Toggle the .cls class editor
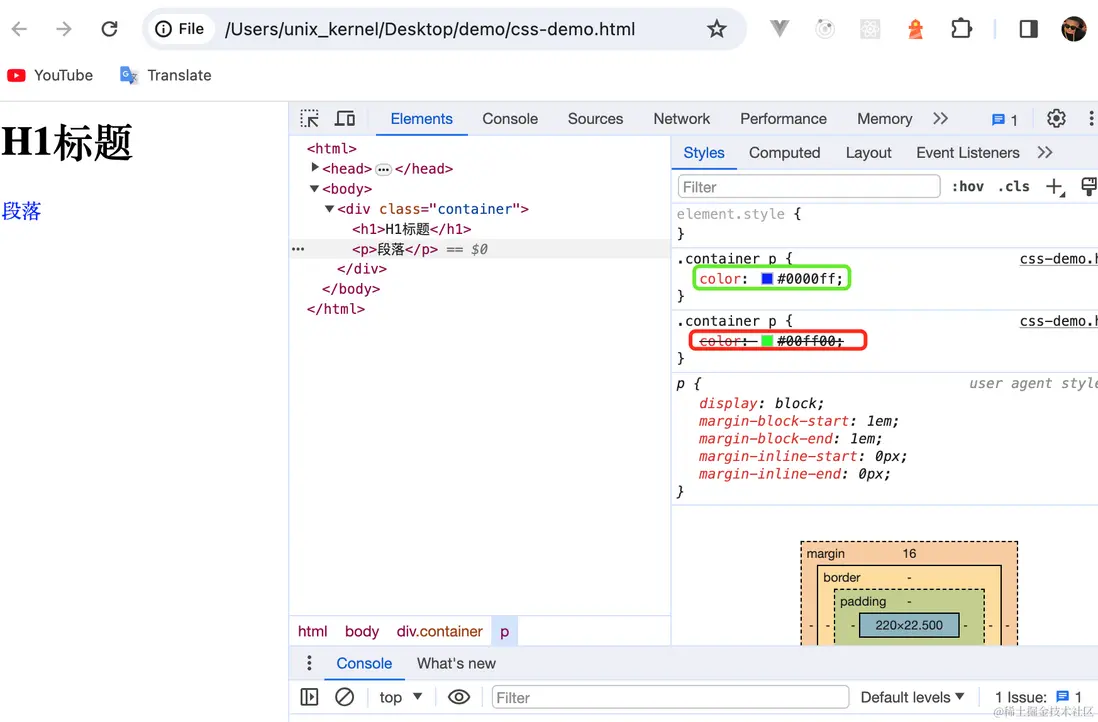The height and width of the screenshot is (722, 1098). (x=1013, y=187)
